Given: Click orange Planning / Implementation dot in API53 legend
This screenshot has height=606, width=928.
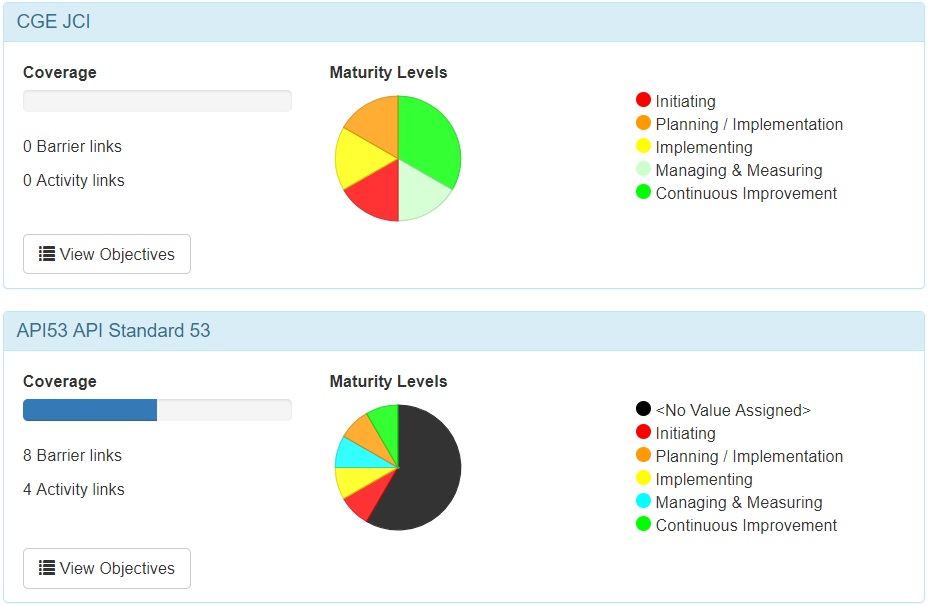Looking at the screenshot, I should tap(643, 455).
